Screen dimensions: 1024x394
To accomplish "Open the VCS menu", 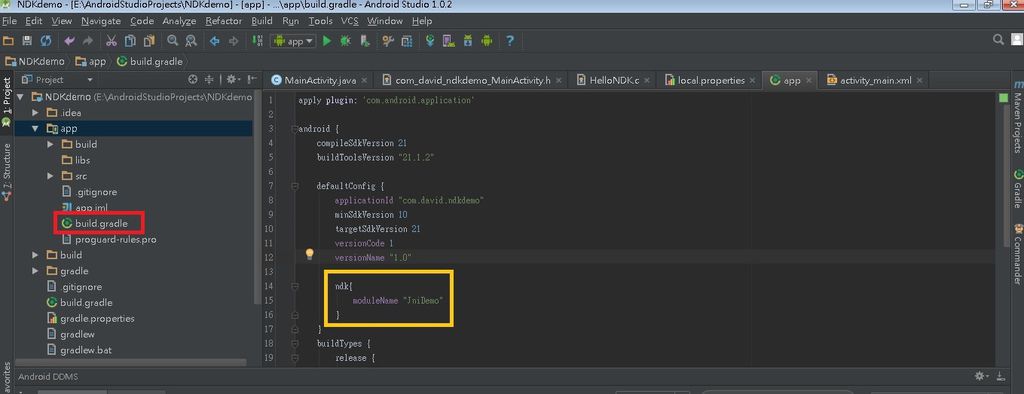I will coord(349,21).
